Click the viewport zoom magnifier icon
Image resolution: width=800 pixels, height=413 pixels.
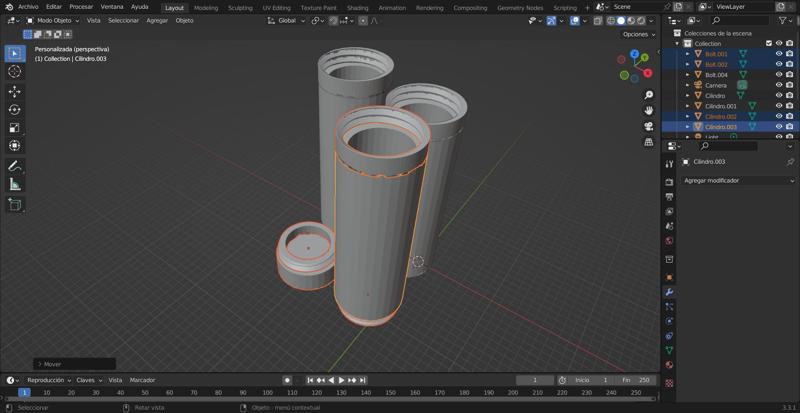(649, 95)
